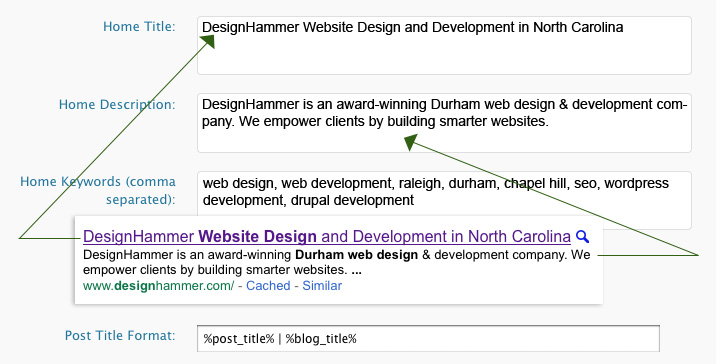The width and height of the screenshot is (716, 364).
Task: Focus the Home Keywords text area
Action: (444, 194)
